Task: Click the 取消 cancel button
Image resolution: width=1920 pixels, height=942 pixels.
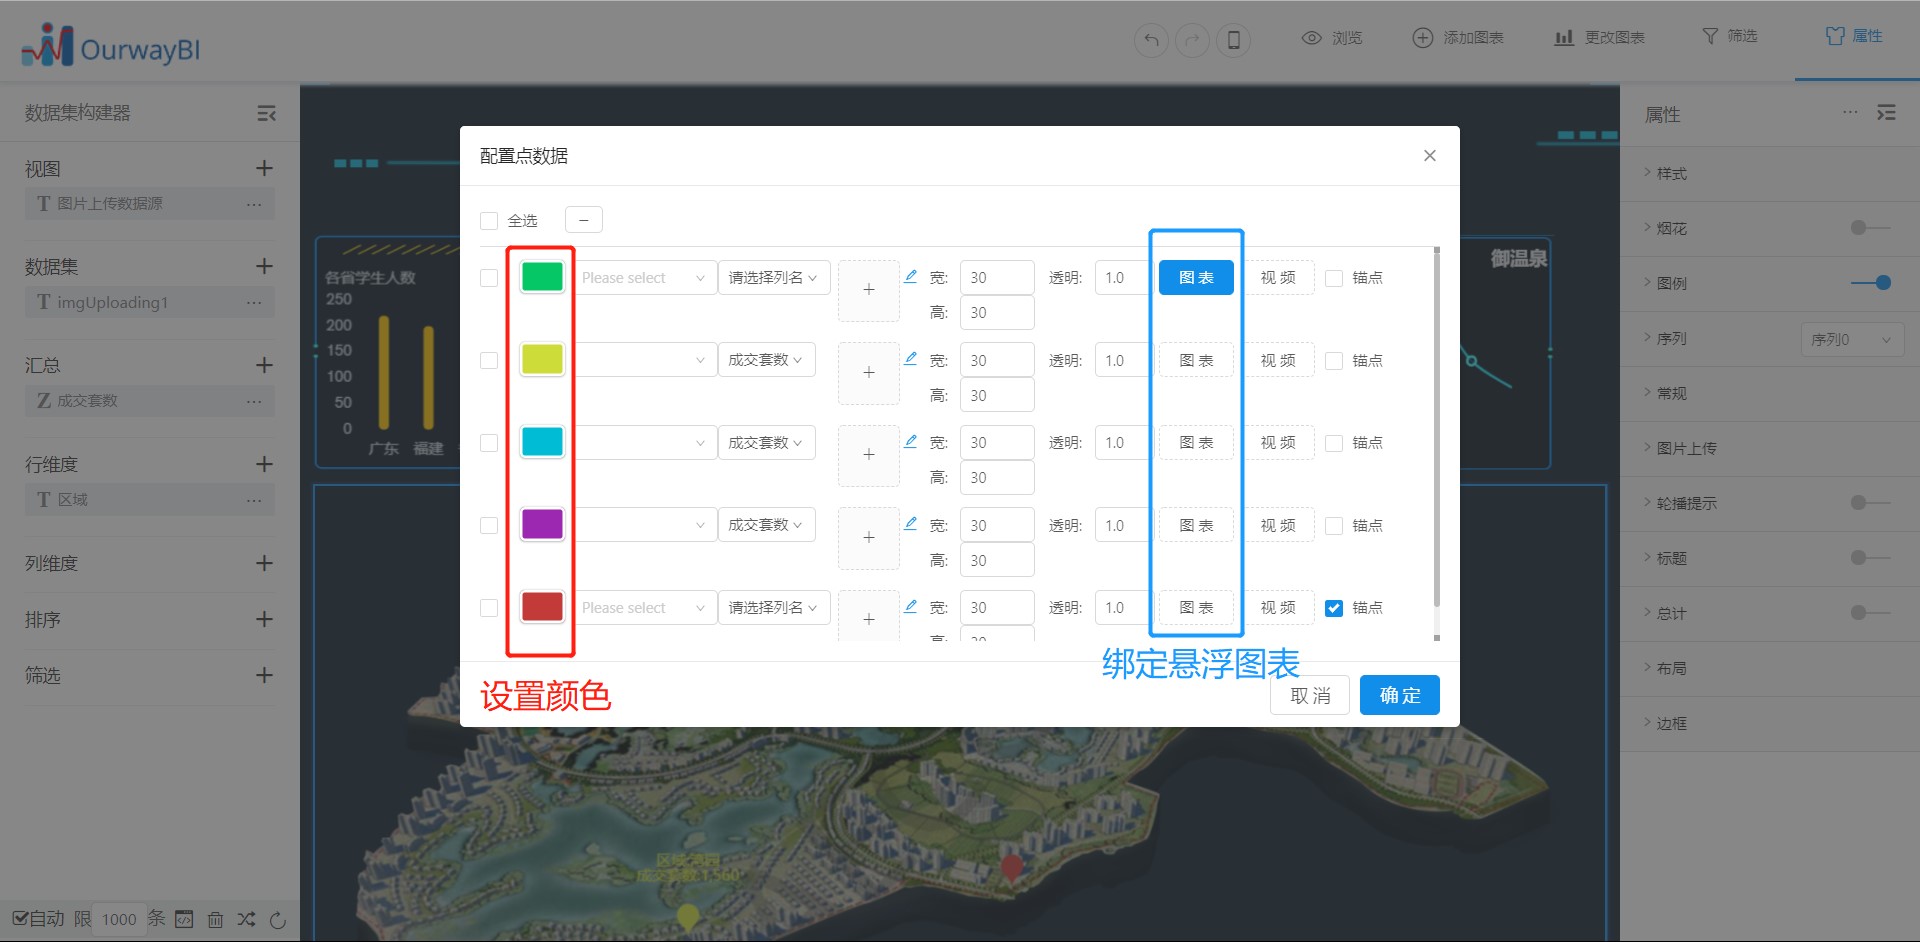Action: (x=1309, y=695)
